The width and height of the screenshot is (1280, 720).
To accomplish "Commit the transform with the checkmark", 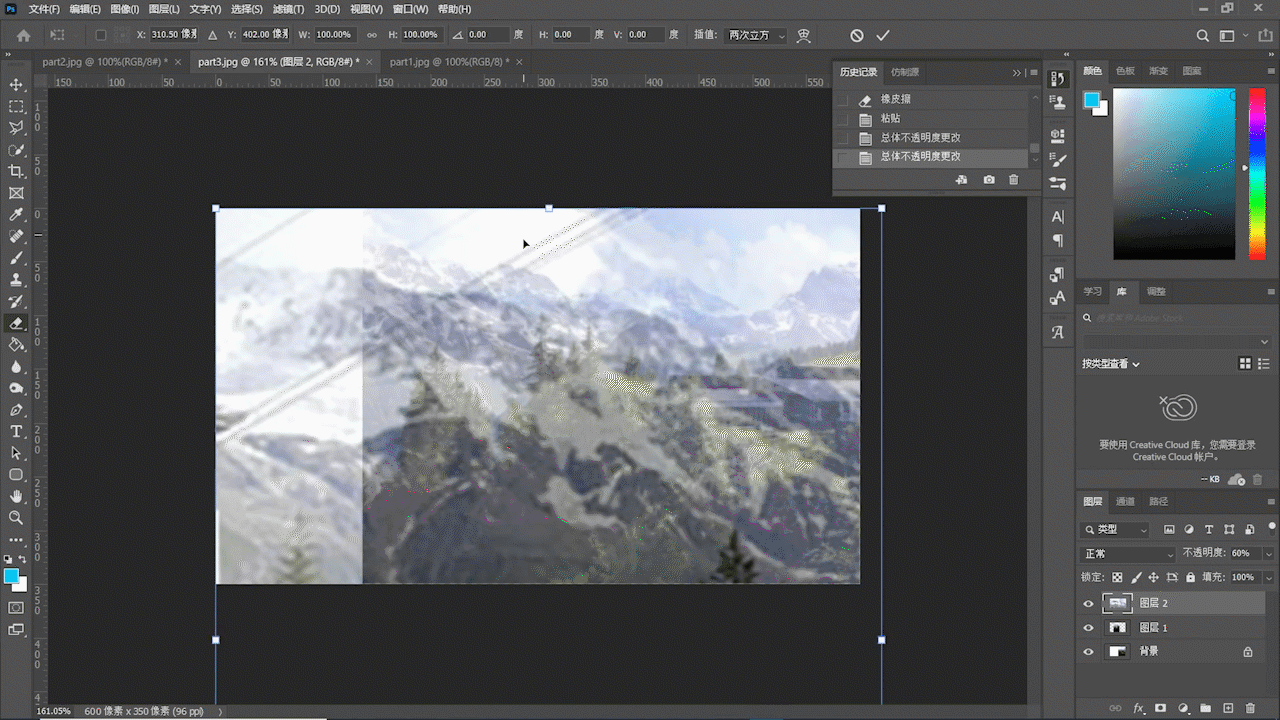I will tap(883, 35).
